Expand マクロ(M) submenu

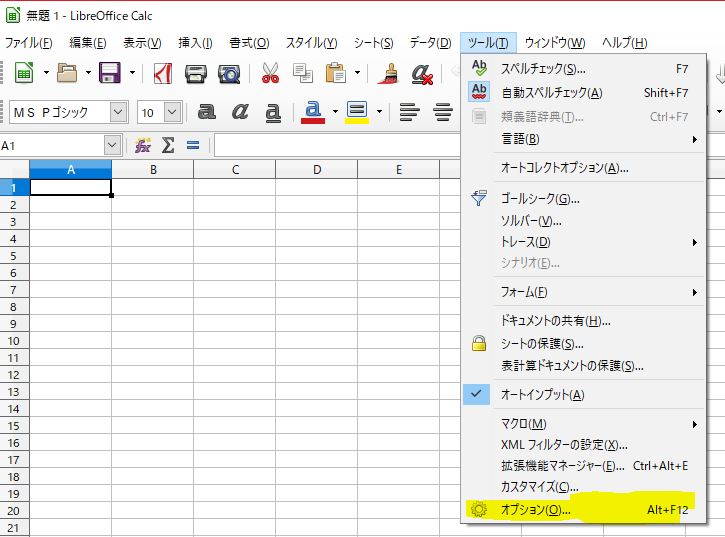tap(583, 424)
